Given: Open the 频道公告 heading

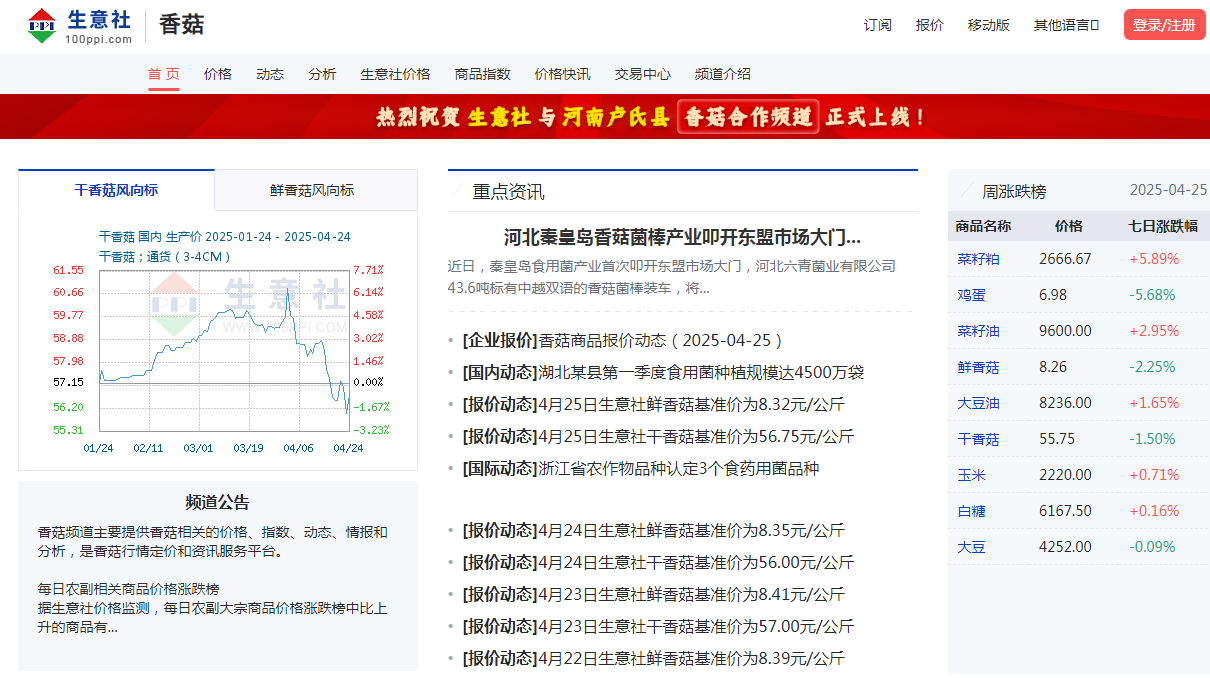Looking at the screenshot, I should click(x=217, y=502).
